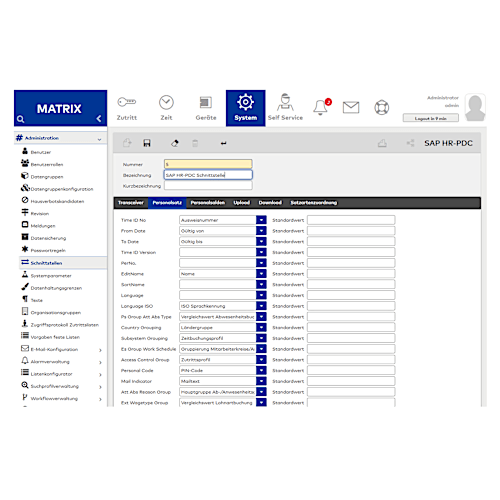Switch to the Transceiver tab
Screen dimensions: 500x500
[x=131, y=203]
